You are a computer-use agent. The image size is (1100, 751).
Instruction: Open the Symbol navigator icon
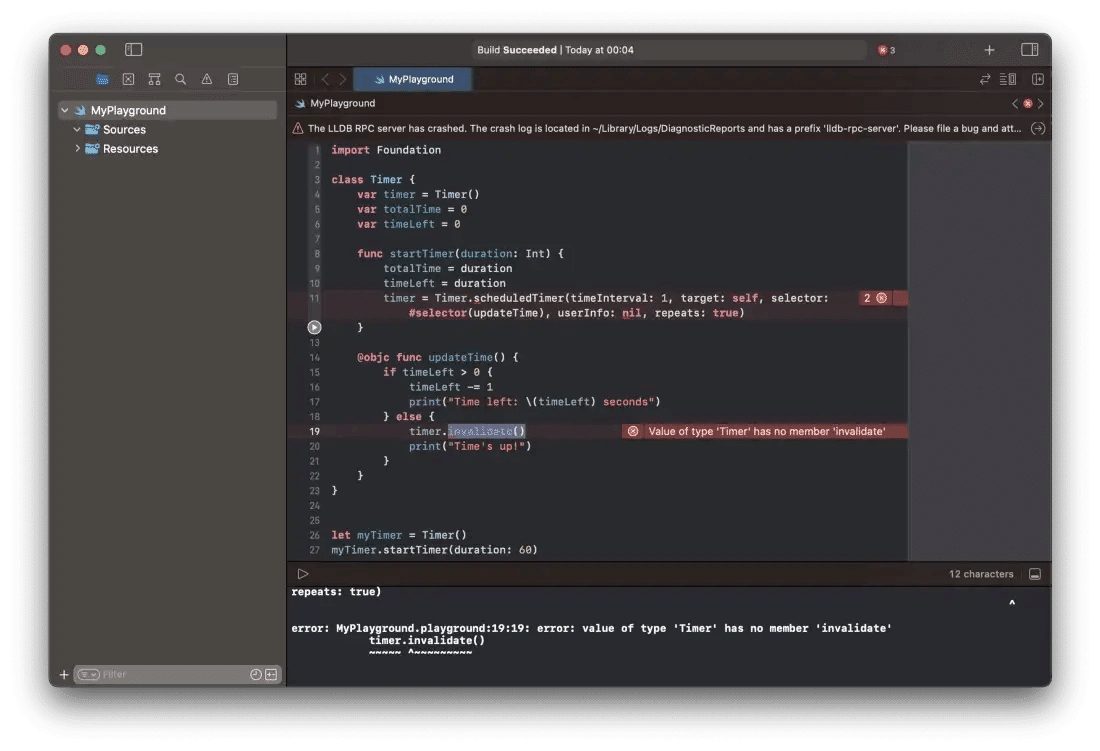[x=154, y=79]
